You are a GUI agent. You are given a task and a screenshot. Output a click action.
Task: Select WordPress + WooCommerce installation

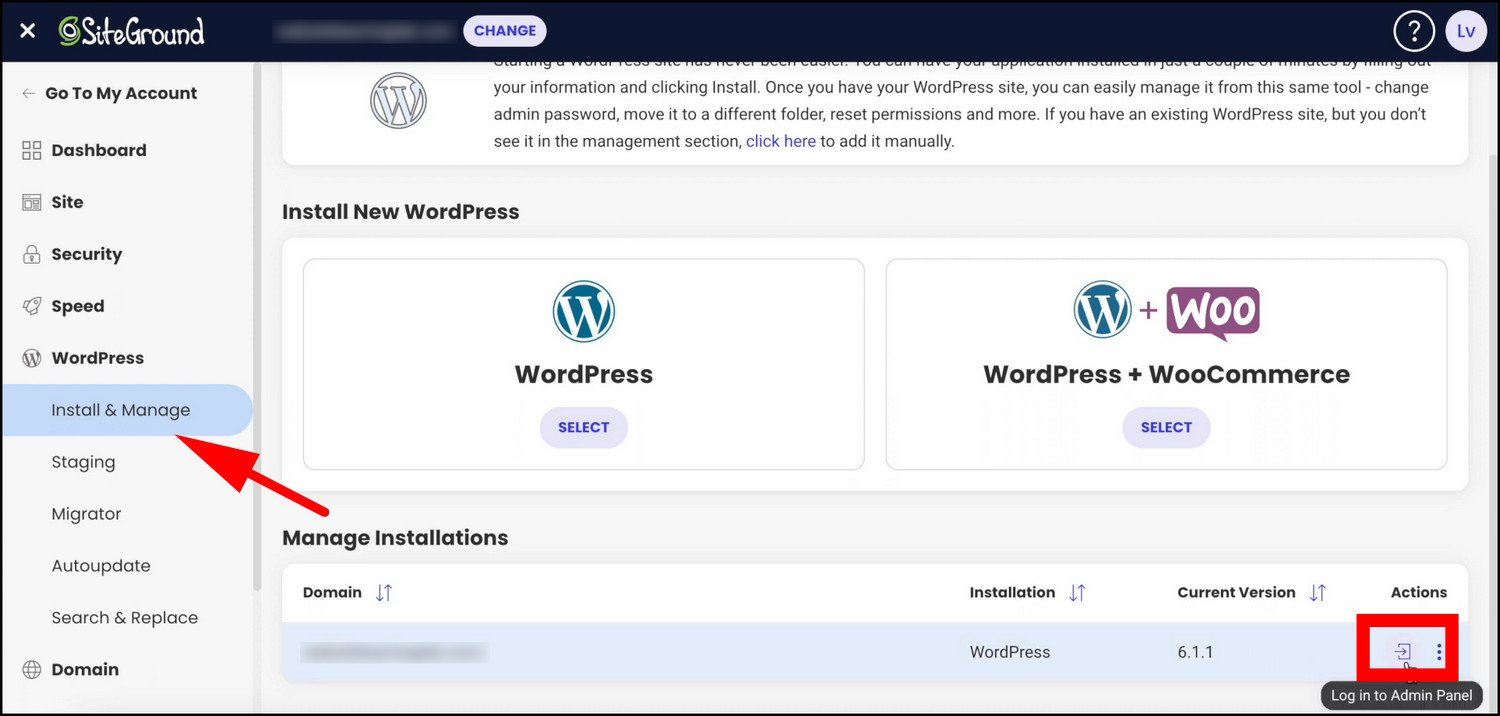point(1166,427)
